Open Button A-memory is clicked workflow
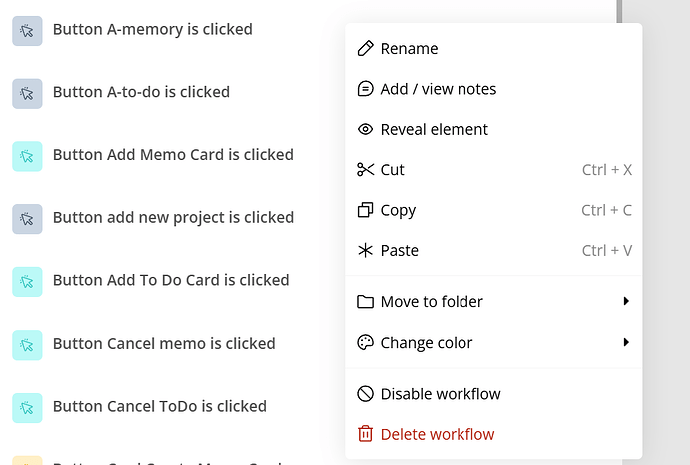Viewport: 690px width, 465px height. click(x=153, y=29)
